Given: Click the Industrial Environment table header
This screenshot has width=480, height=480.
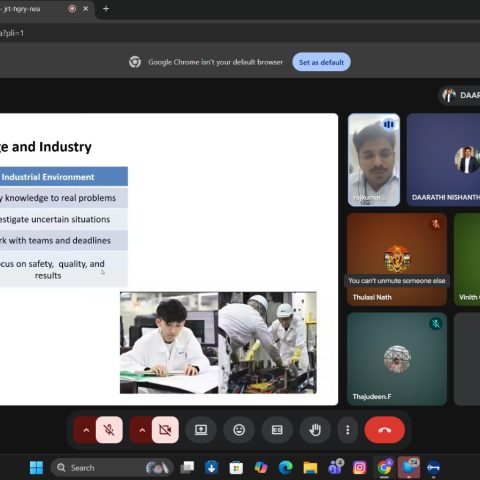Looking at the screenshot, I should (x=64, y=177).
